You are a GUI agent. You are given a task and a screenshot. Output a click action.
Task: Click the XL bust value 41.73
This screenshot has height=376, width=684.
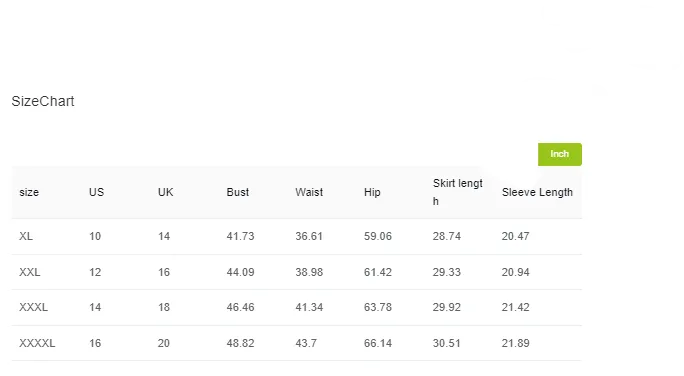(240, 236)
